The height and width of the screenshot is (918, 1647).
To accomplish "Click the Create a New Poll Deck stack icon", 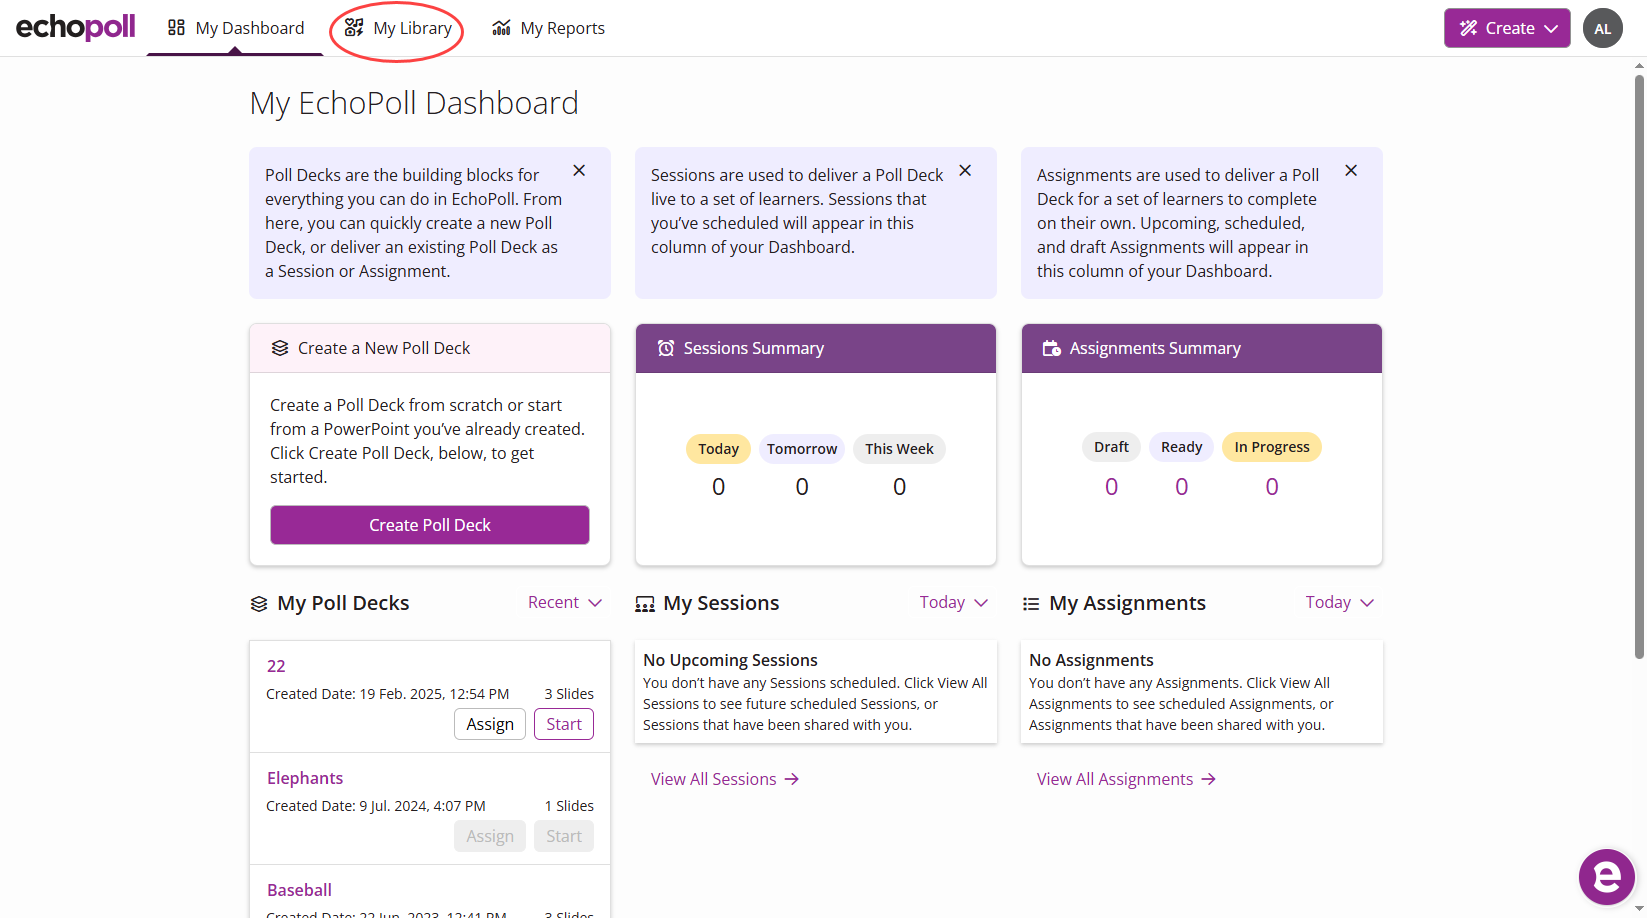I will tap(280, 348).
